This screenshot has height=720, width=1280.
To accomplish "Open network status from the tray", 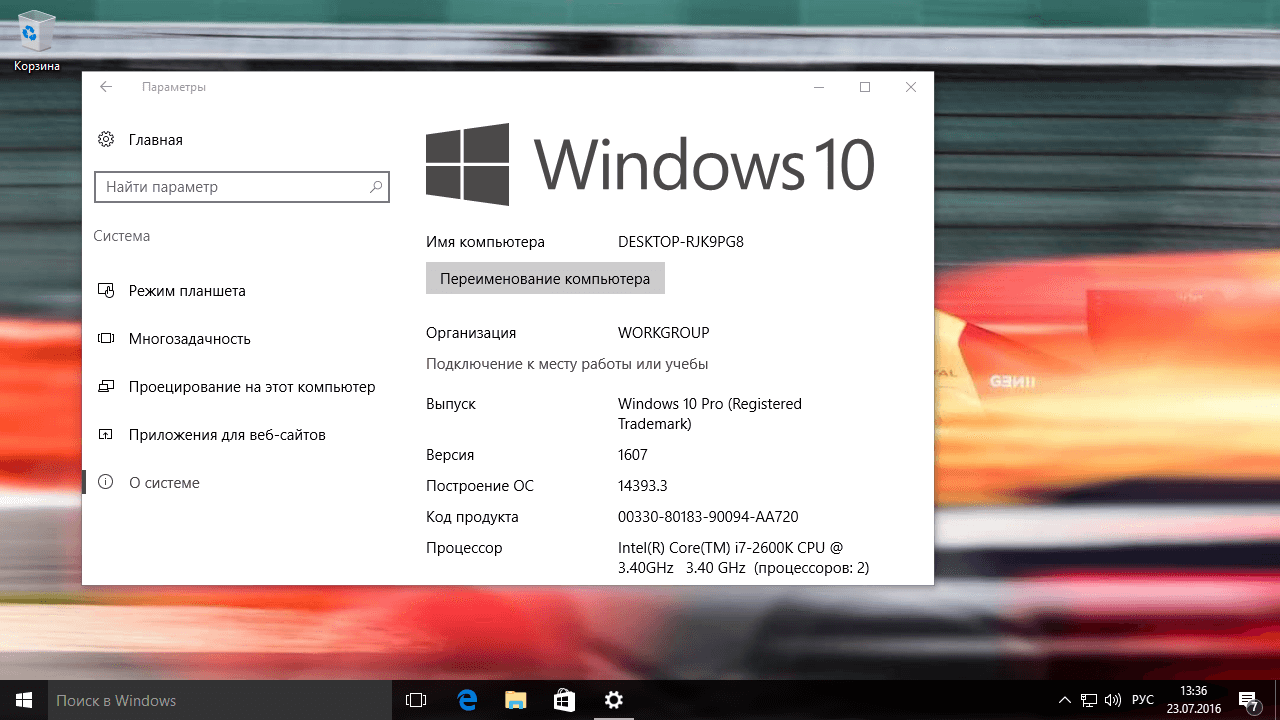I will click(x=1088, y=700).
